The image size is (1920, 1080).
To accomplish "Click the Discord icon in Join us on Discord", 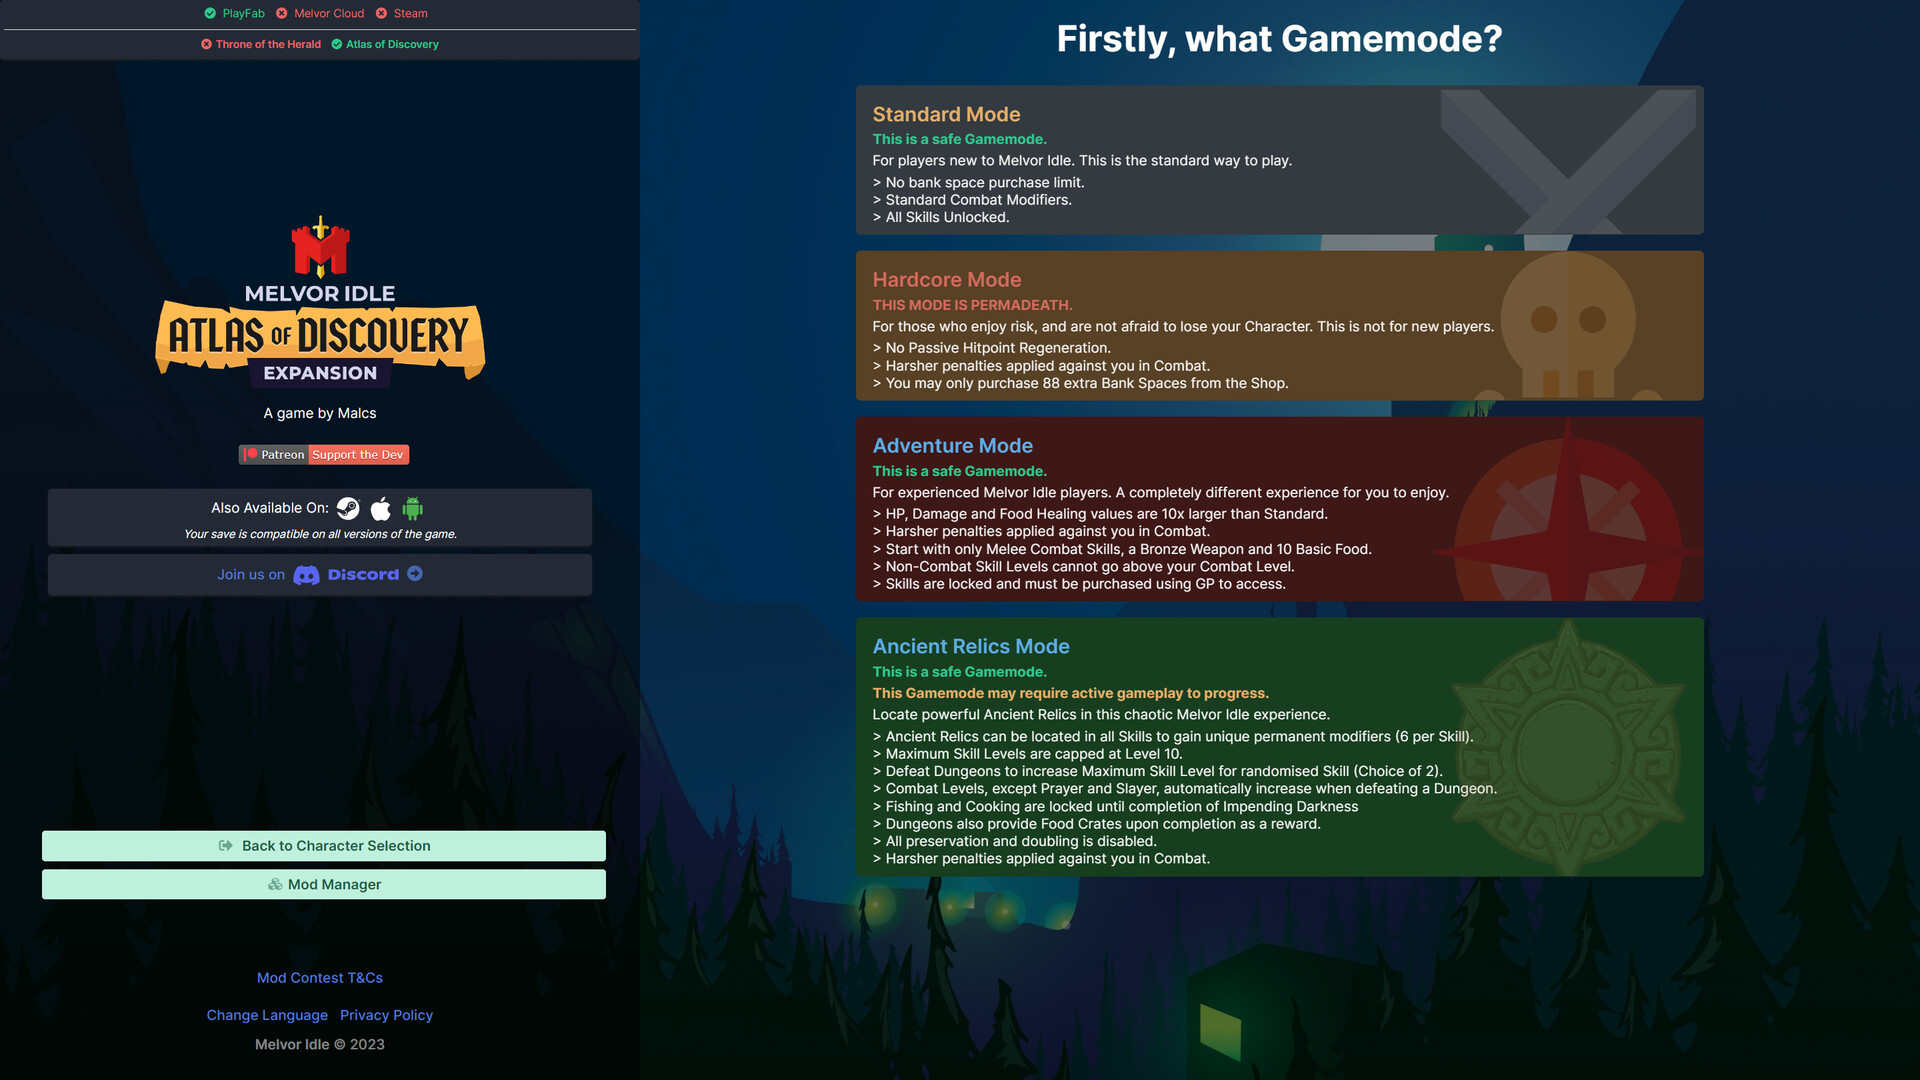I will coord(305,574).
